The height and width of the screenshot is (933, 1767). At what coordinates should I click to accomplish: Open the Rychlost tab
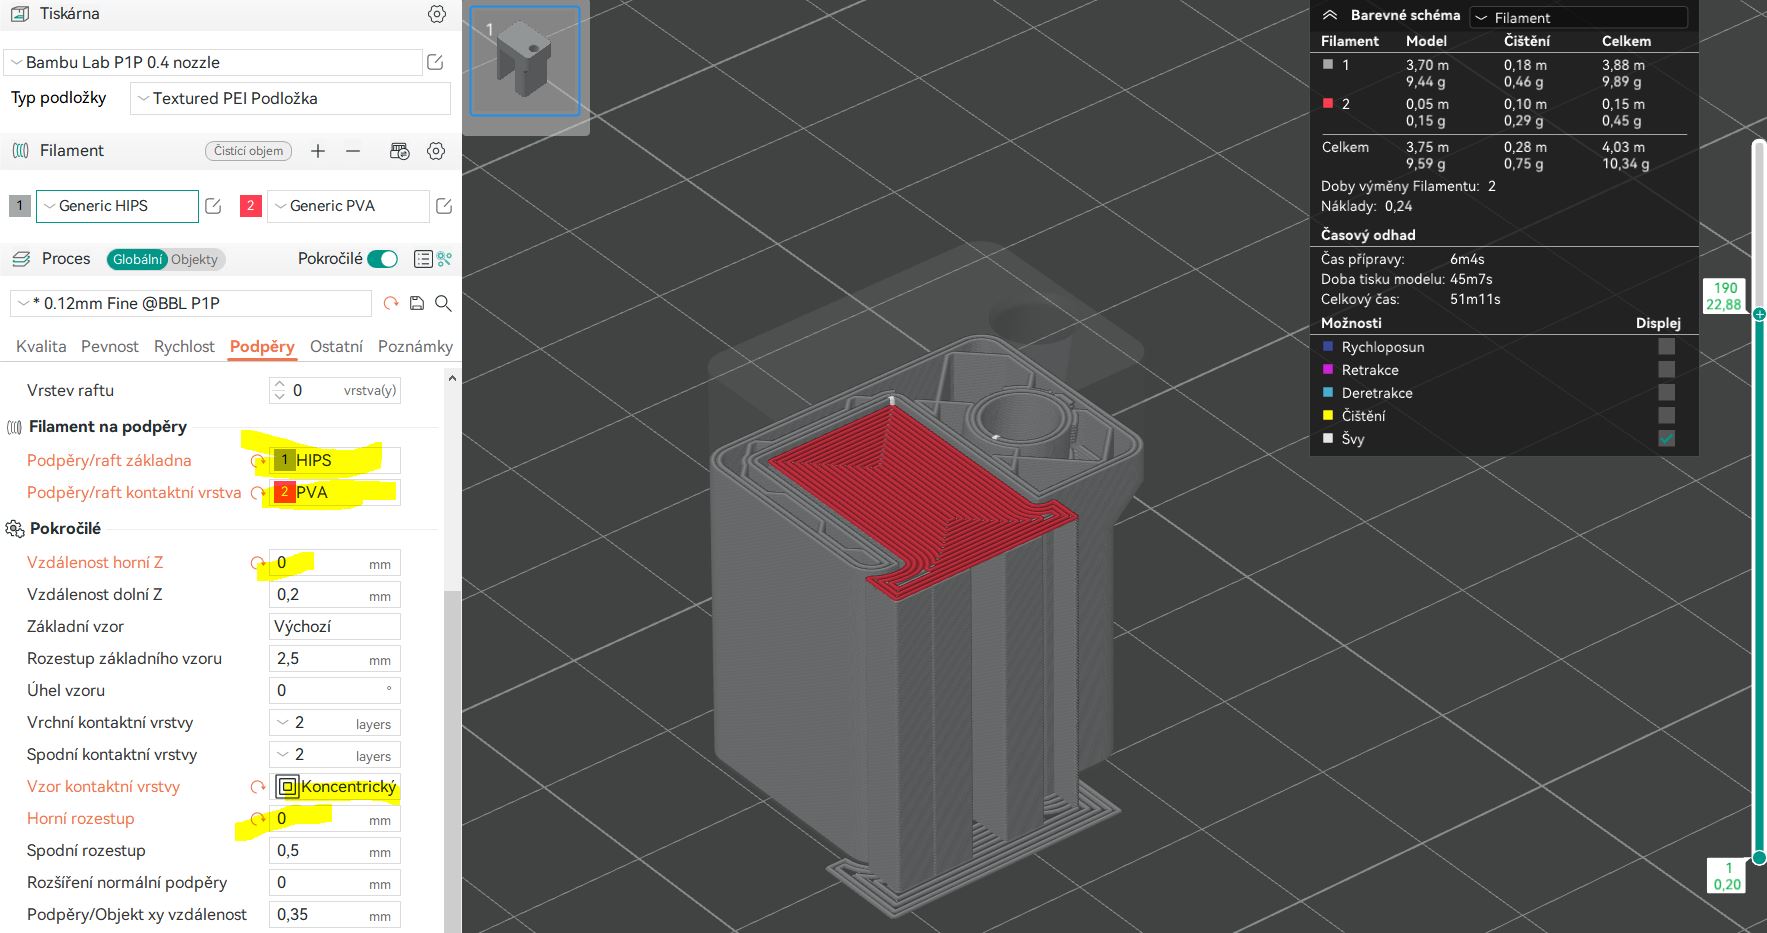[184, 346]
